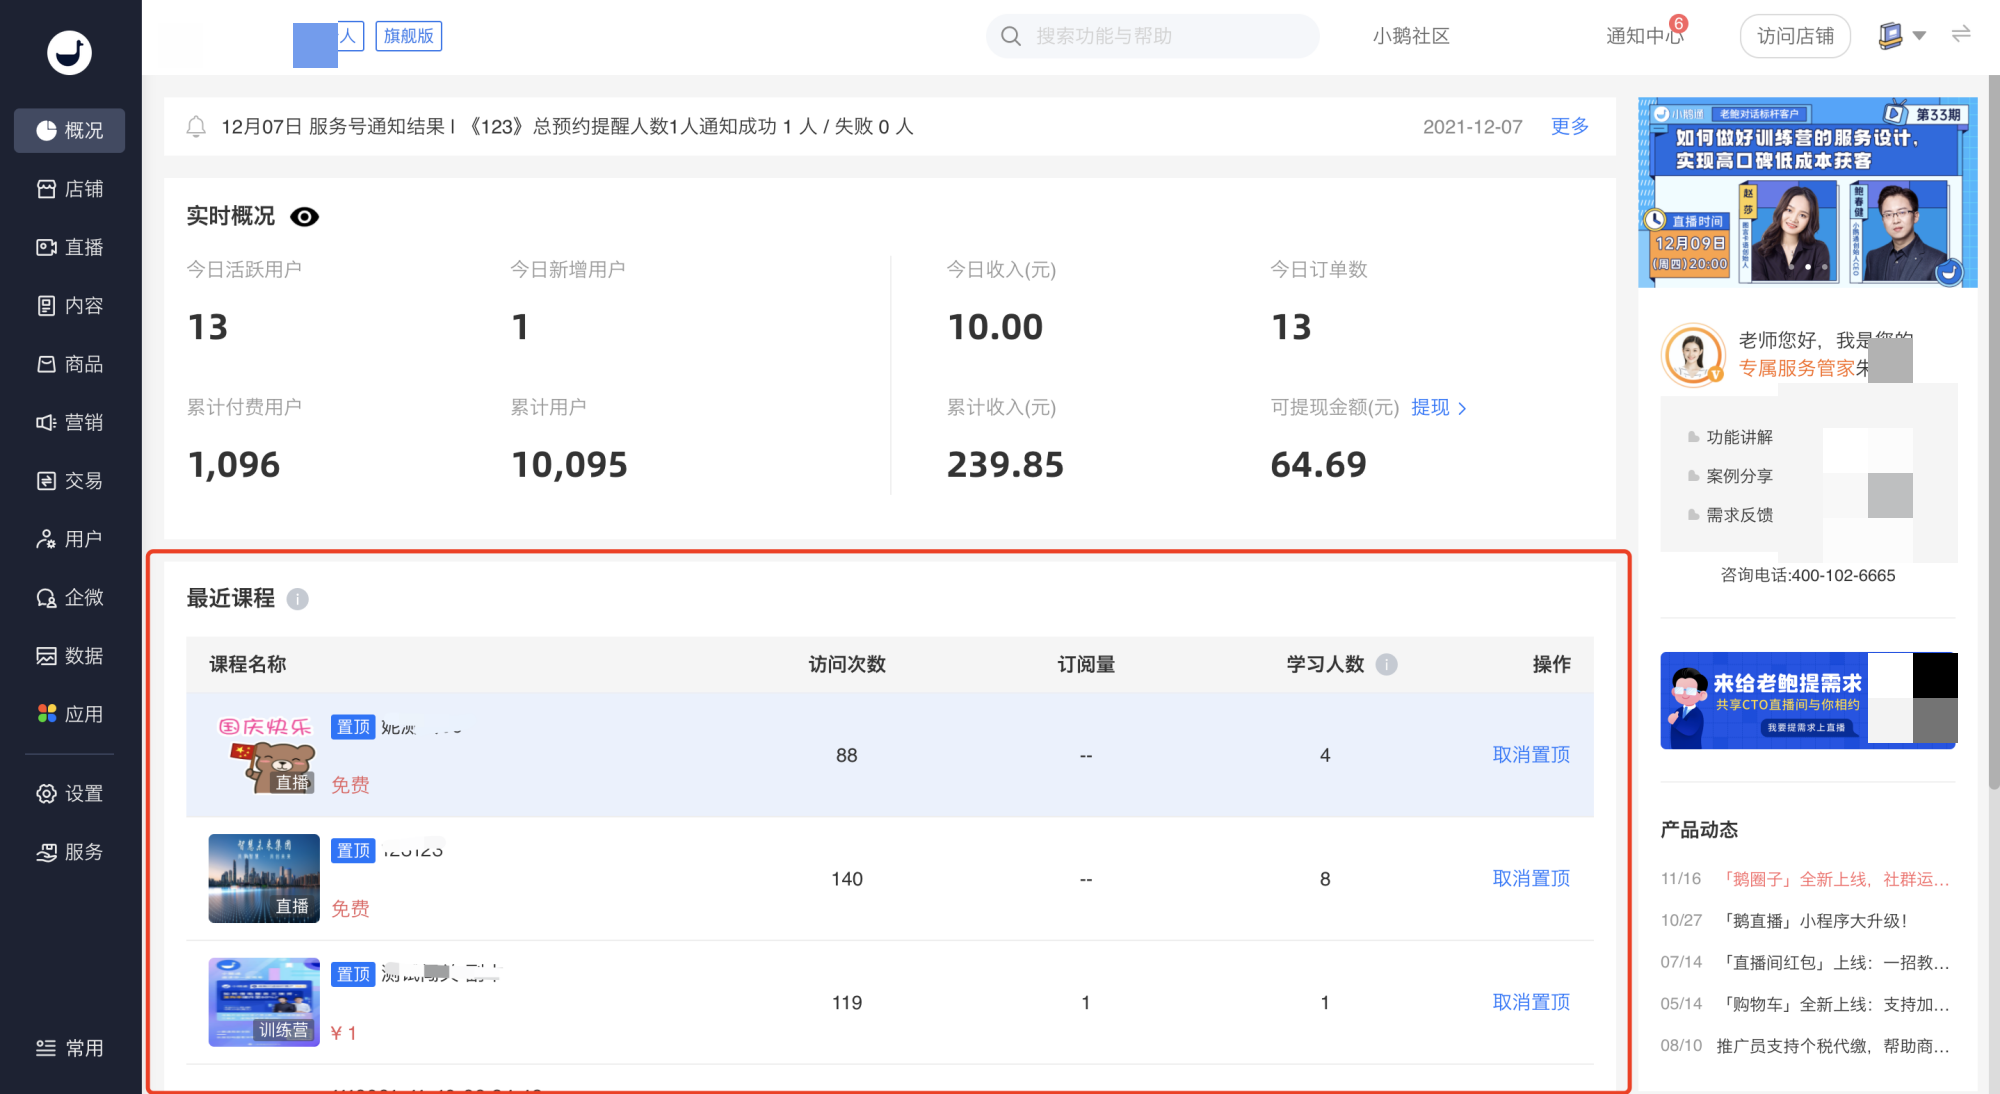Image resolution: width=2000 pixels, height=1094 pixels.
Task: Click the 访问店铺 button
Action: [1795, 36]
